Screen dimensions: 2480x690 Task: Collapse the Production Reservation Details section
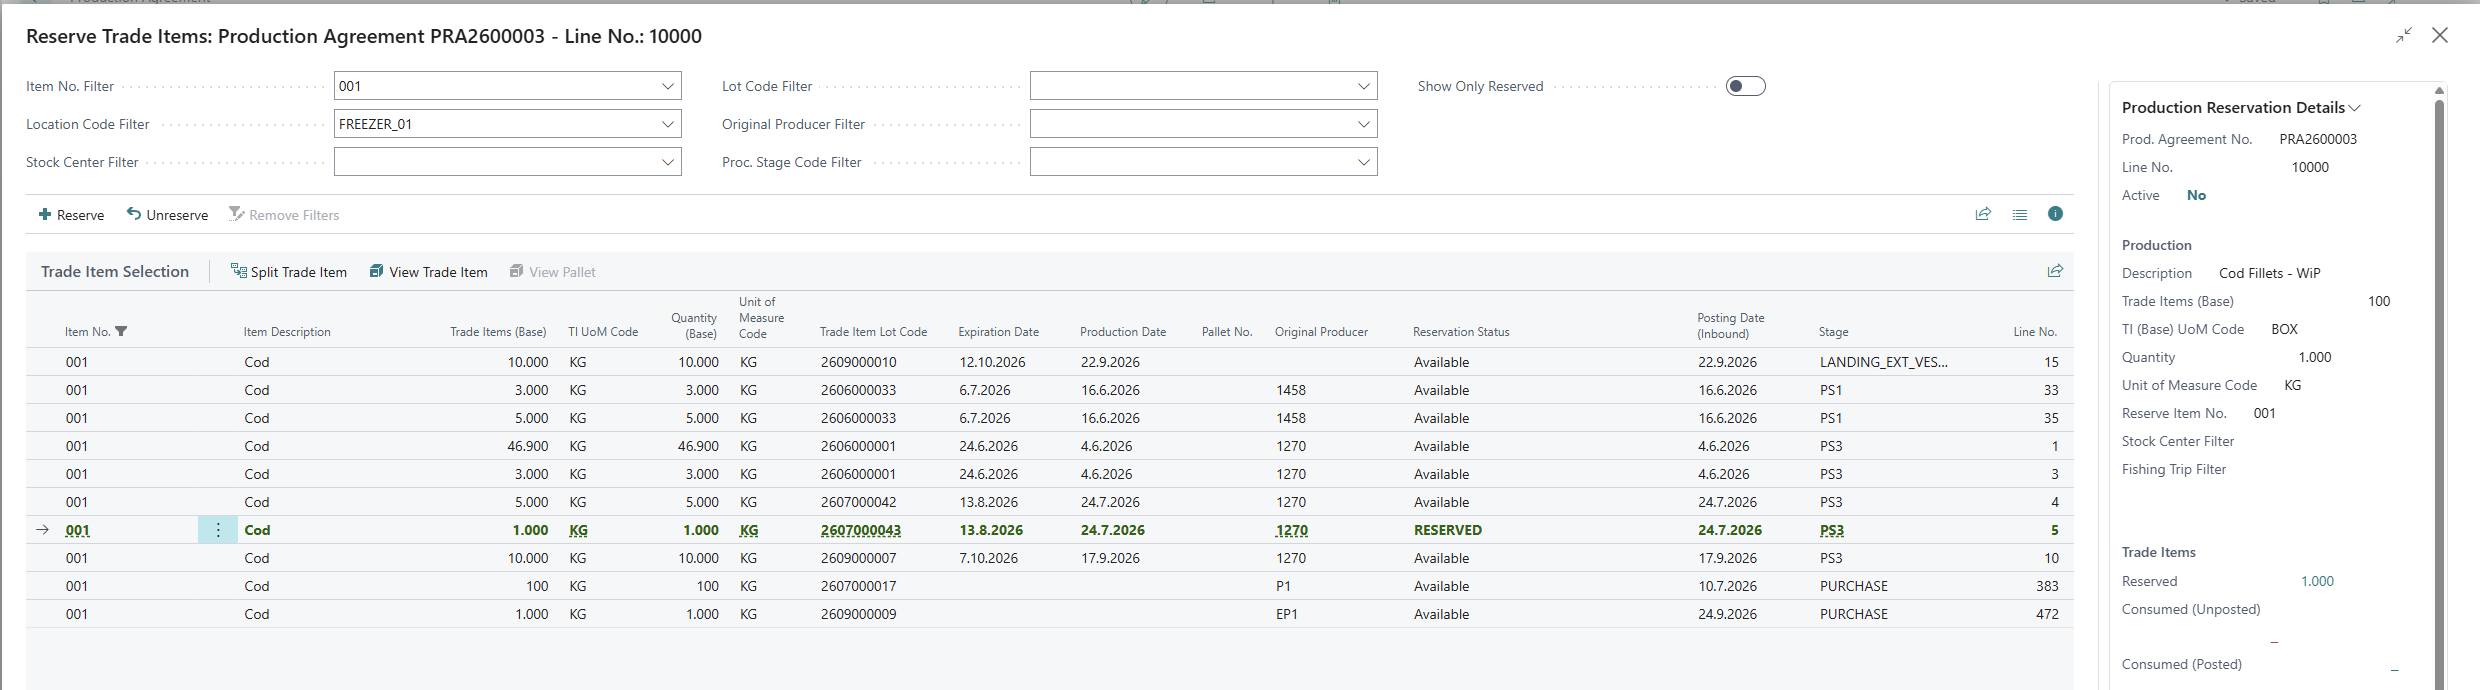click(x=2241, y=108)
